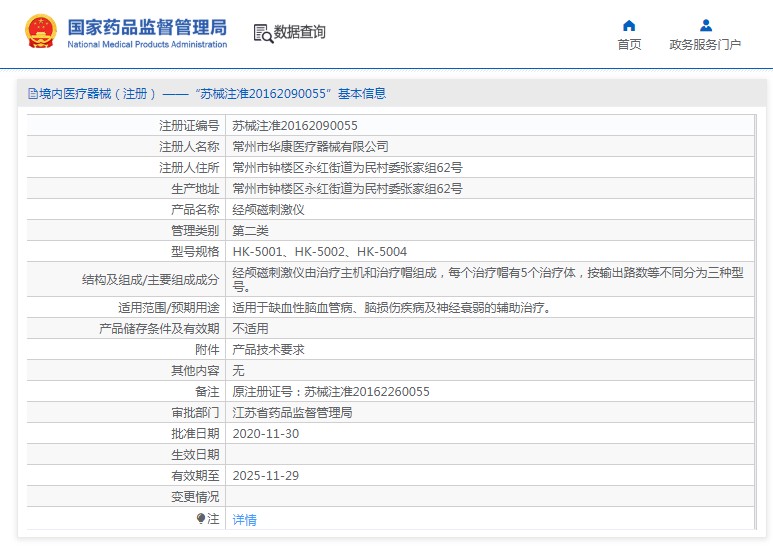Click the 江苏省药品监督管理局 approval department cell
Image resolution: width=773 pixels, height=549 pixels.
point(292,413)
